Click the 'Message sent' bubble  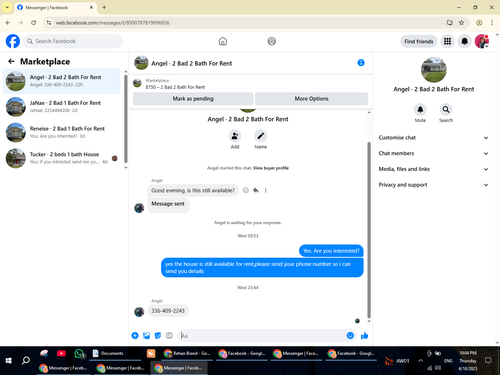[168, 204]
